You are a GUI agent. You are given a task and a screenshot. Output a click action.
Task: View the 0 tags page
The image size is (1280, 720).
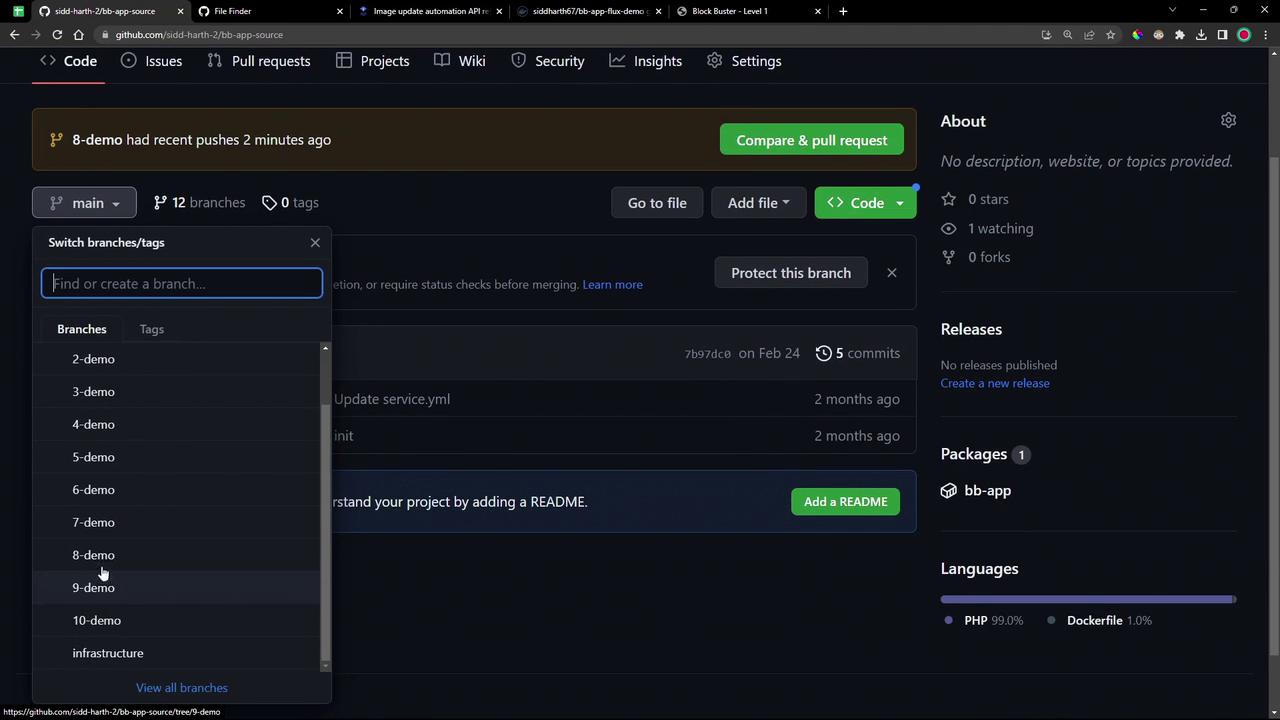(290, 203)
